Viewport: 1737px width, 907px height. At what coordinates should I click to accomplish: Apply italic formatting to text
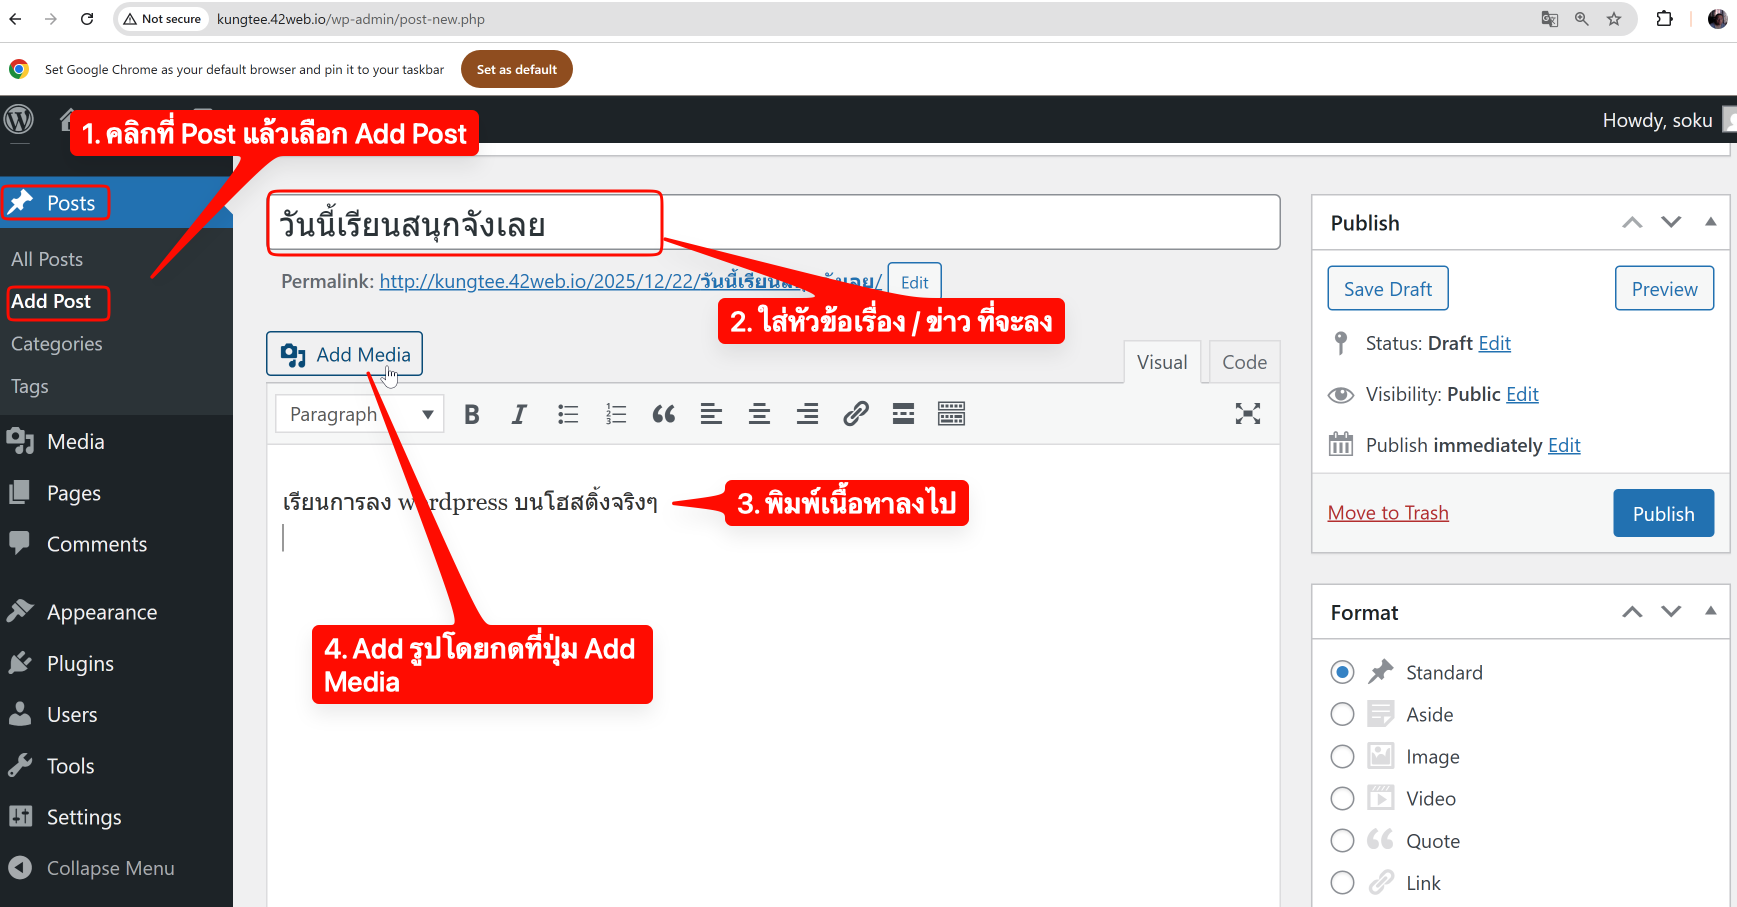pyautogui.click(x=519, y=414)
